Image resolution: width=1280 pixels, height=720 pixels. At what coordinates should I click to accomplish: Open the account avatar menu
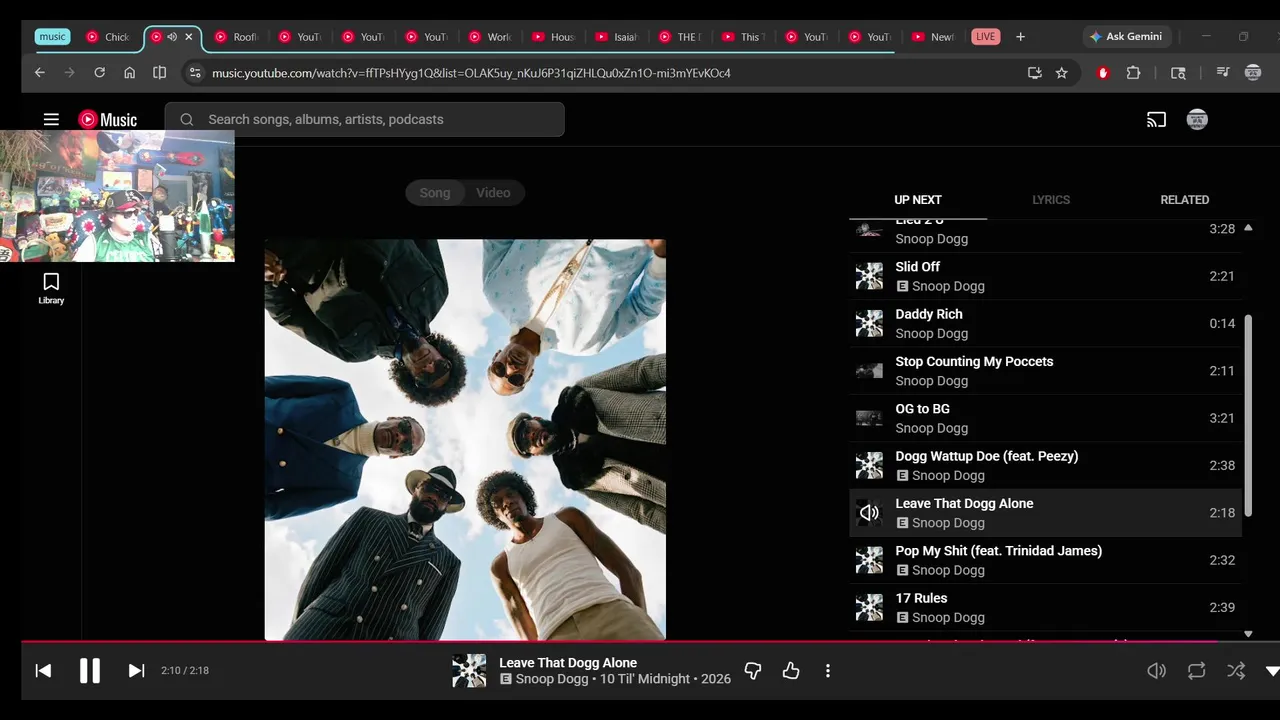(1197, 119)
